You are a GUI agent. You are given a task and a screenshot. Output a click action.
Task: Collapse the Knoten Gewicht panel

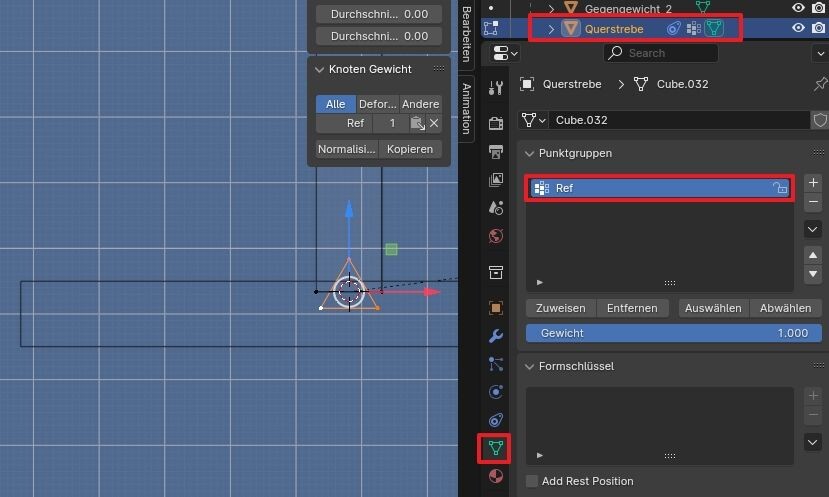click(319, 69)
